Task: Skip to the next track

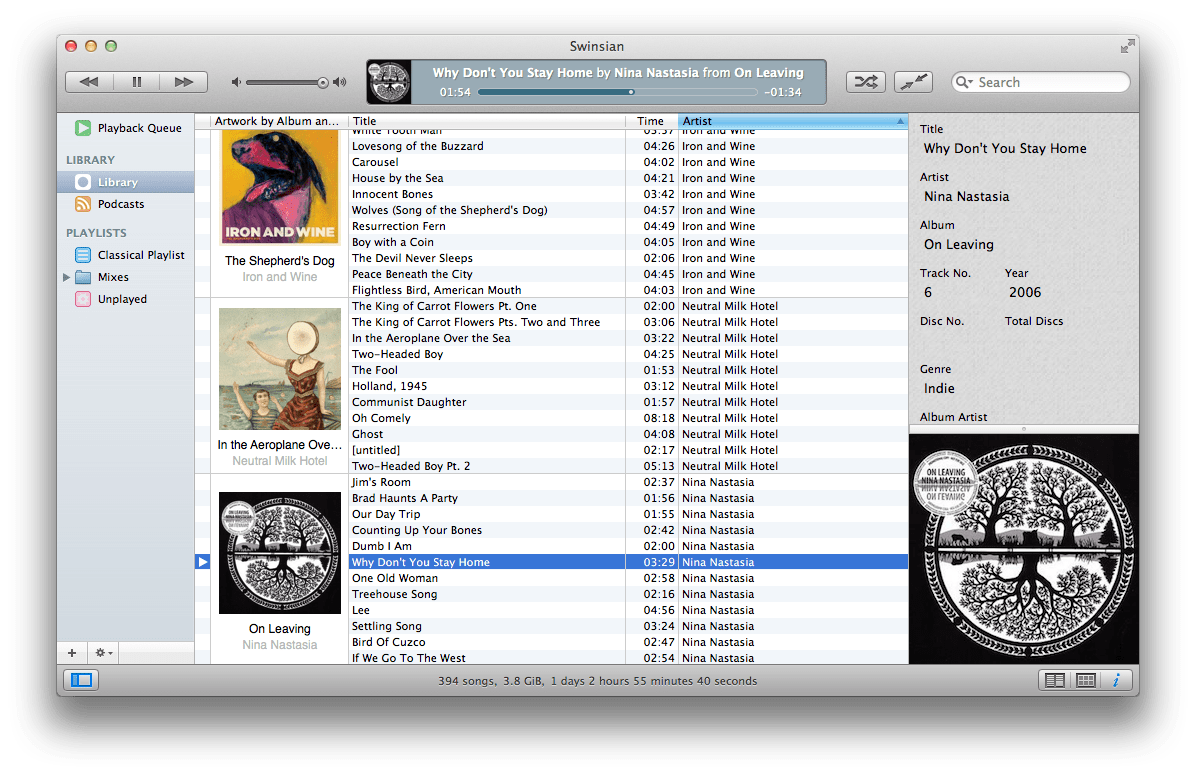Action: (x=184, y=82)
